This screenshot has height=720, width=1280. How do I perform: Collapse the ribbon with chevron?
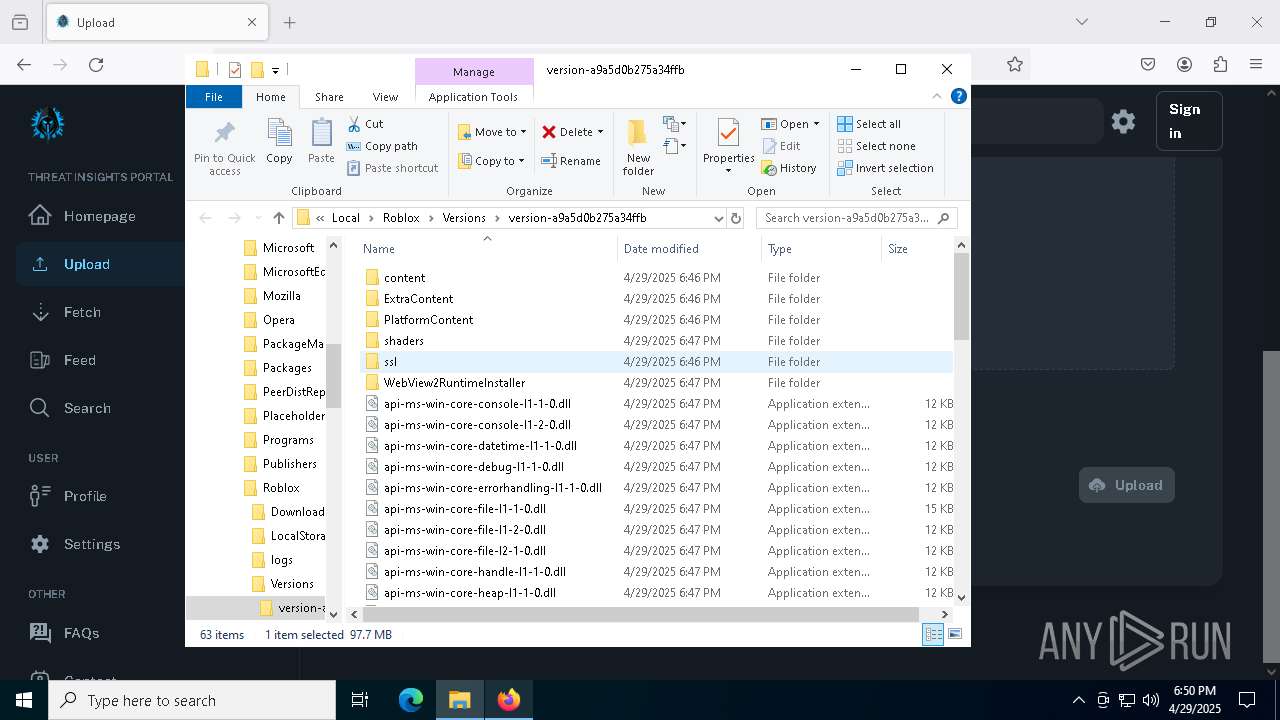[937, 97]
